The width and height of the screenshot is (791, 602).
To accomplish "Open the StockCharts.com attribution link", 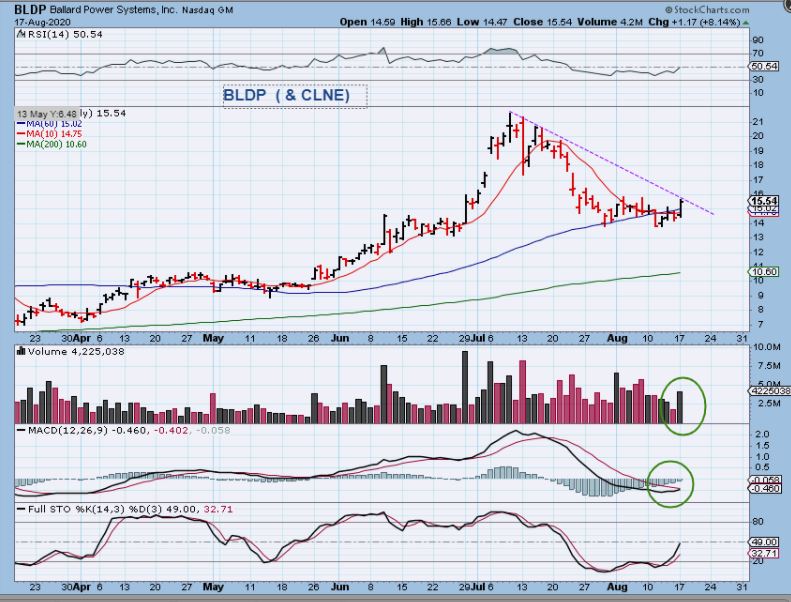I will coord(707,10).
